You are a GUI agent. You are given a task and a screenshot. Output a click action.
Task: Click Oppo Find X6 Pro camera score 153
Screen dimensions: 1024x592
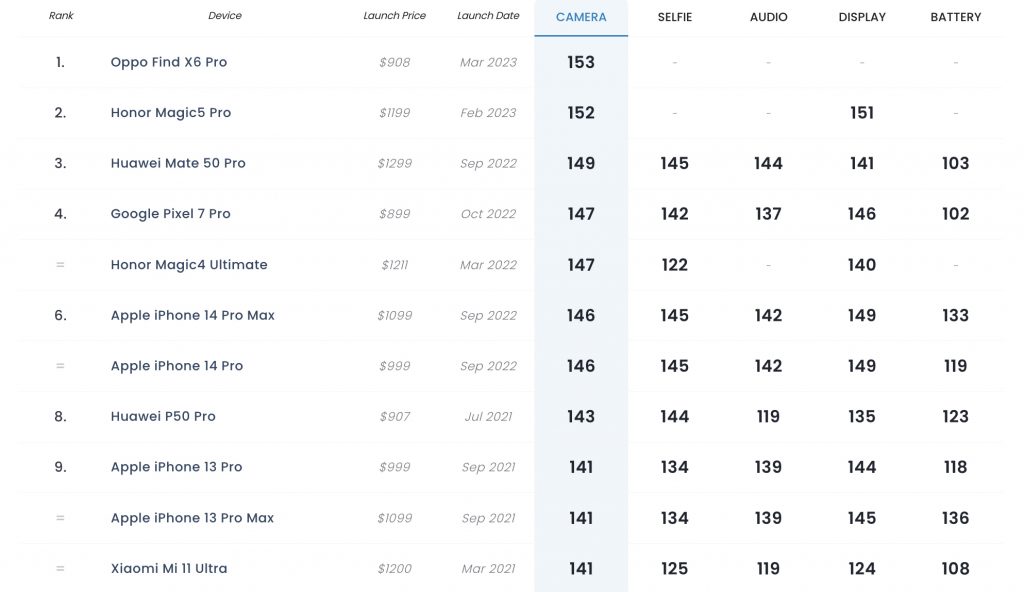point(581,62)
